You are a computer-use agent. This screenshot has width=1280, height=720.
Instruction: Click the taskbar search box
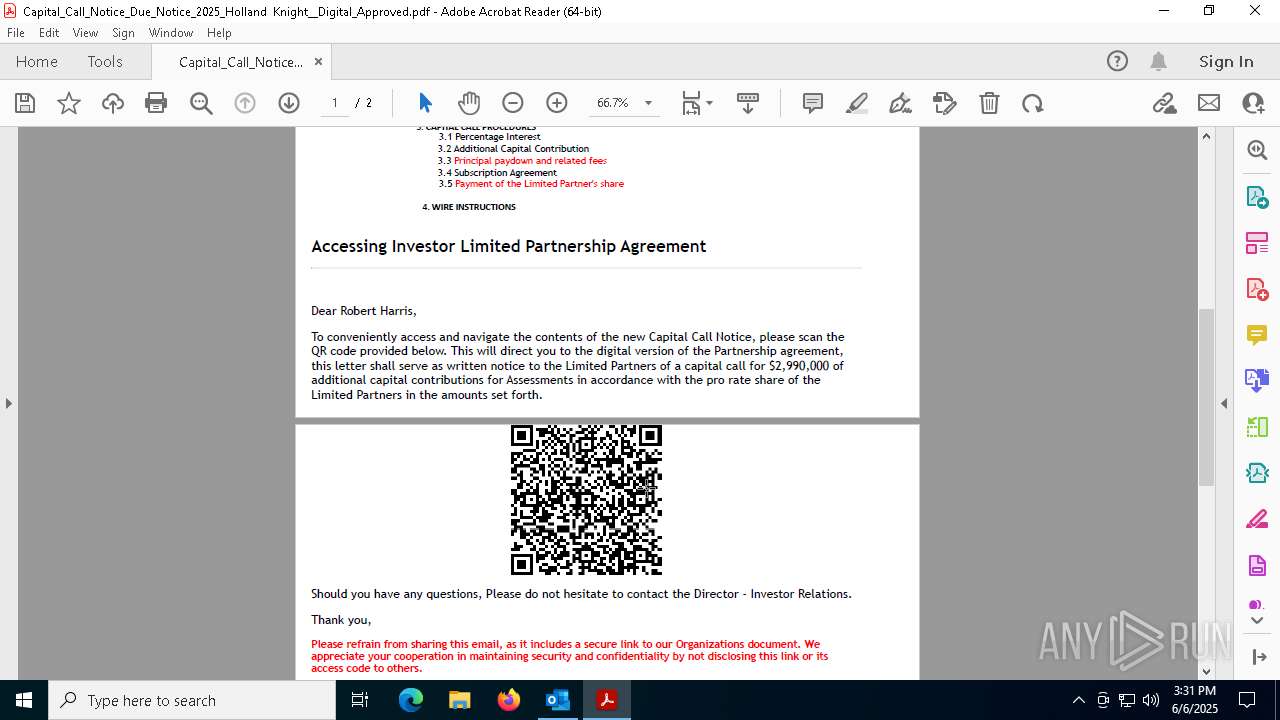tap(192, 700)
